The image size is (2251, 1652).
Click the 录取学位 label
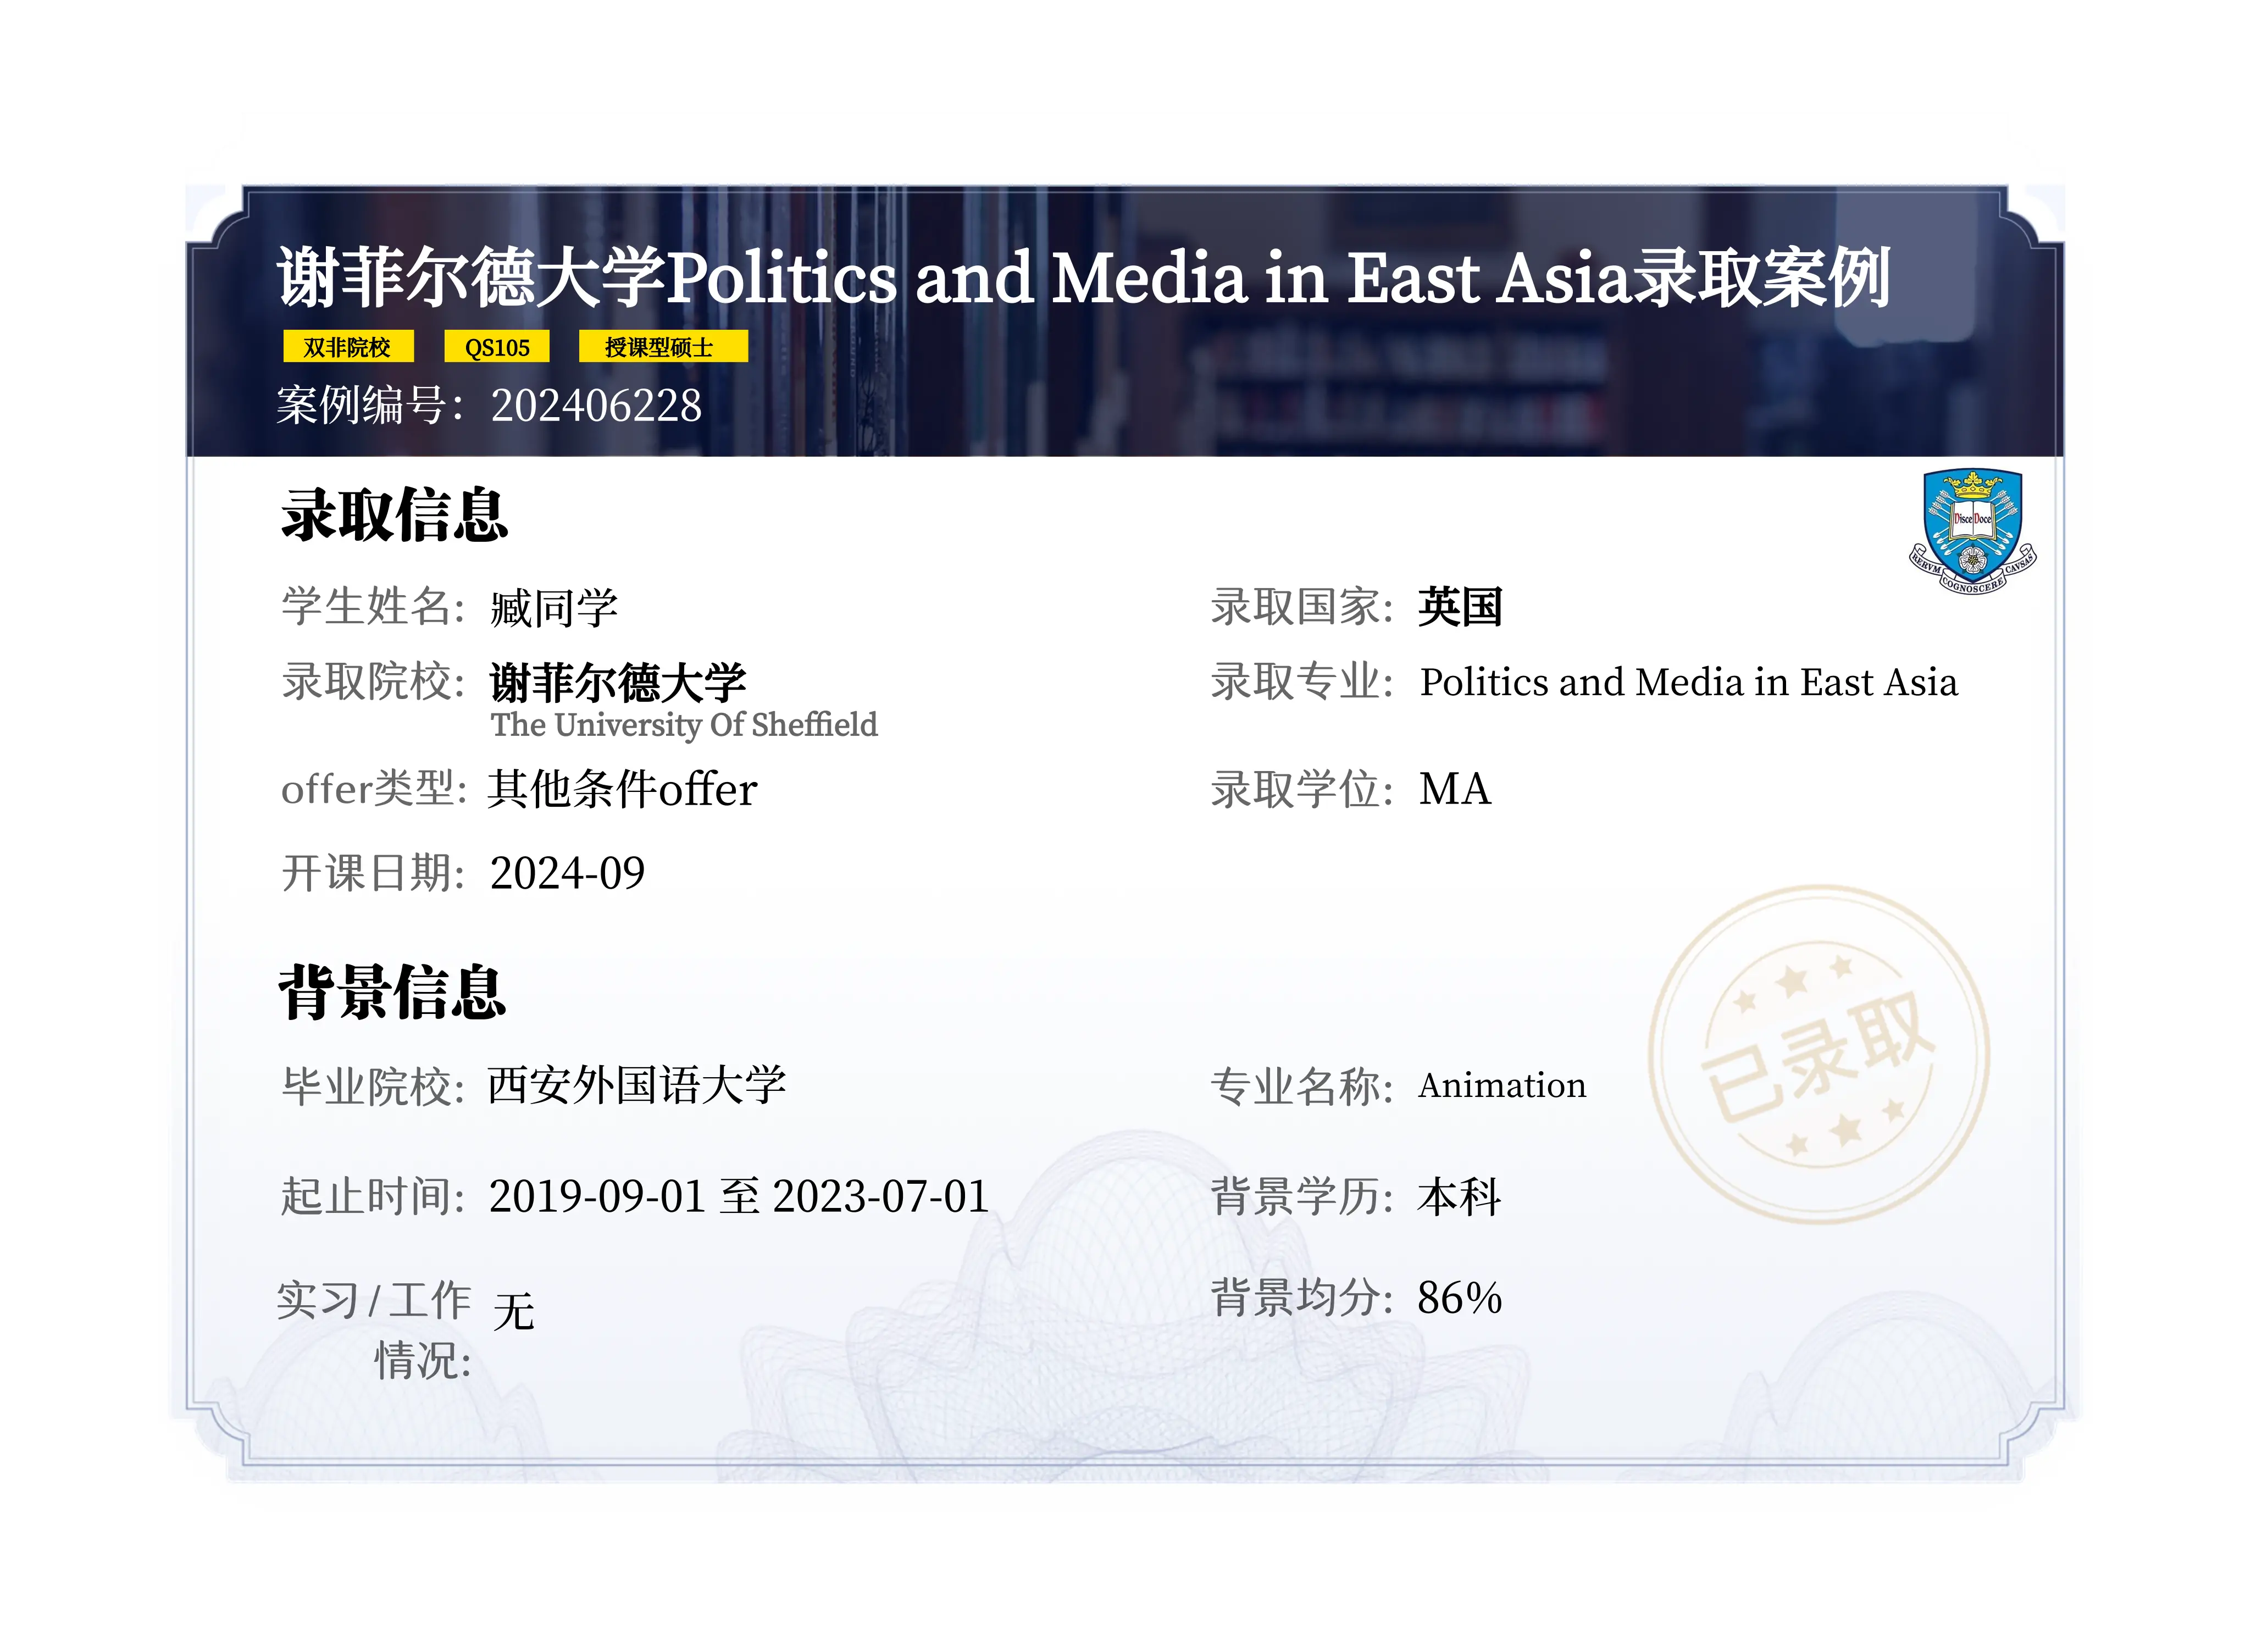(1302, 790)
